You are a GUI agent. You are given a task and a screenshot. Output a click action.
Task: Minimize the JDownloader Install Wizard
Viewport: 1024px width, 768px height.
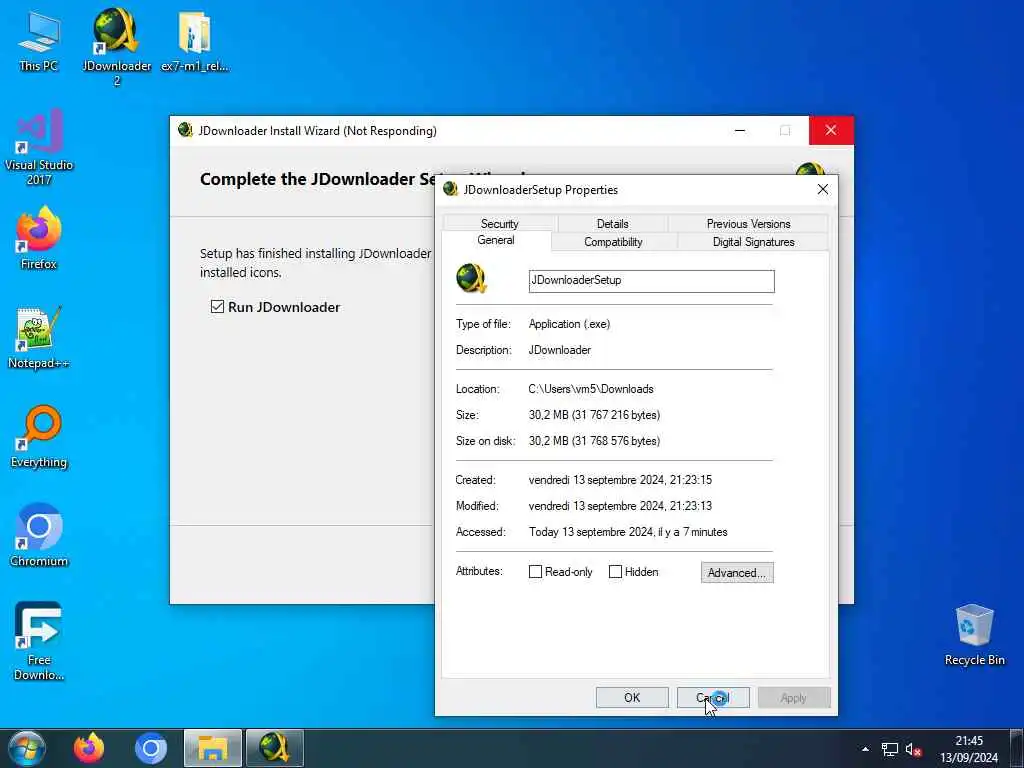pos(740,131)
